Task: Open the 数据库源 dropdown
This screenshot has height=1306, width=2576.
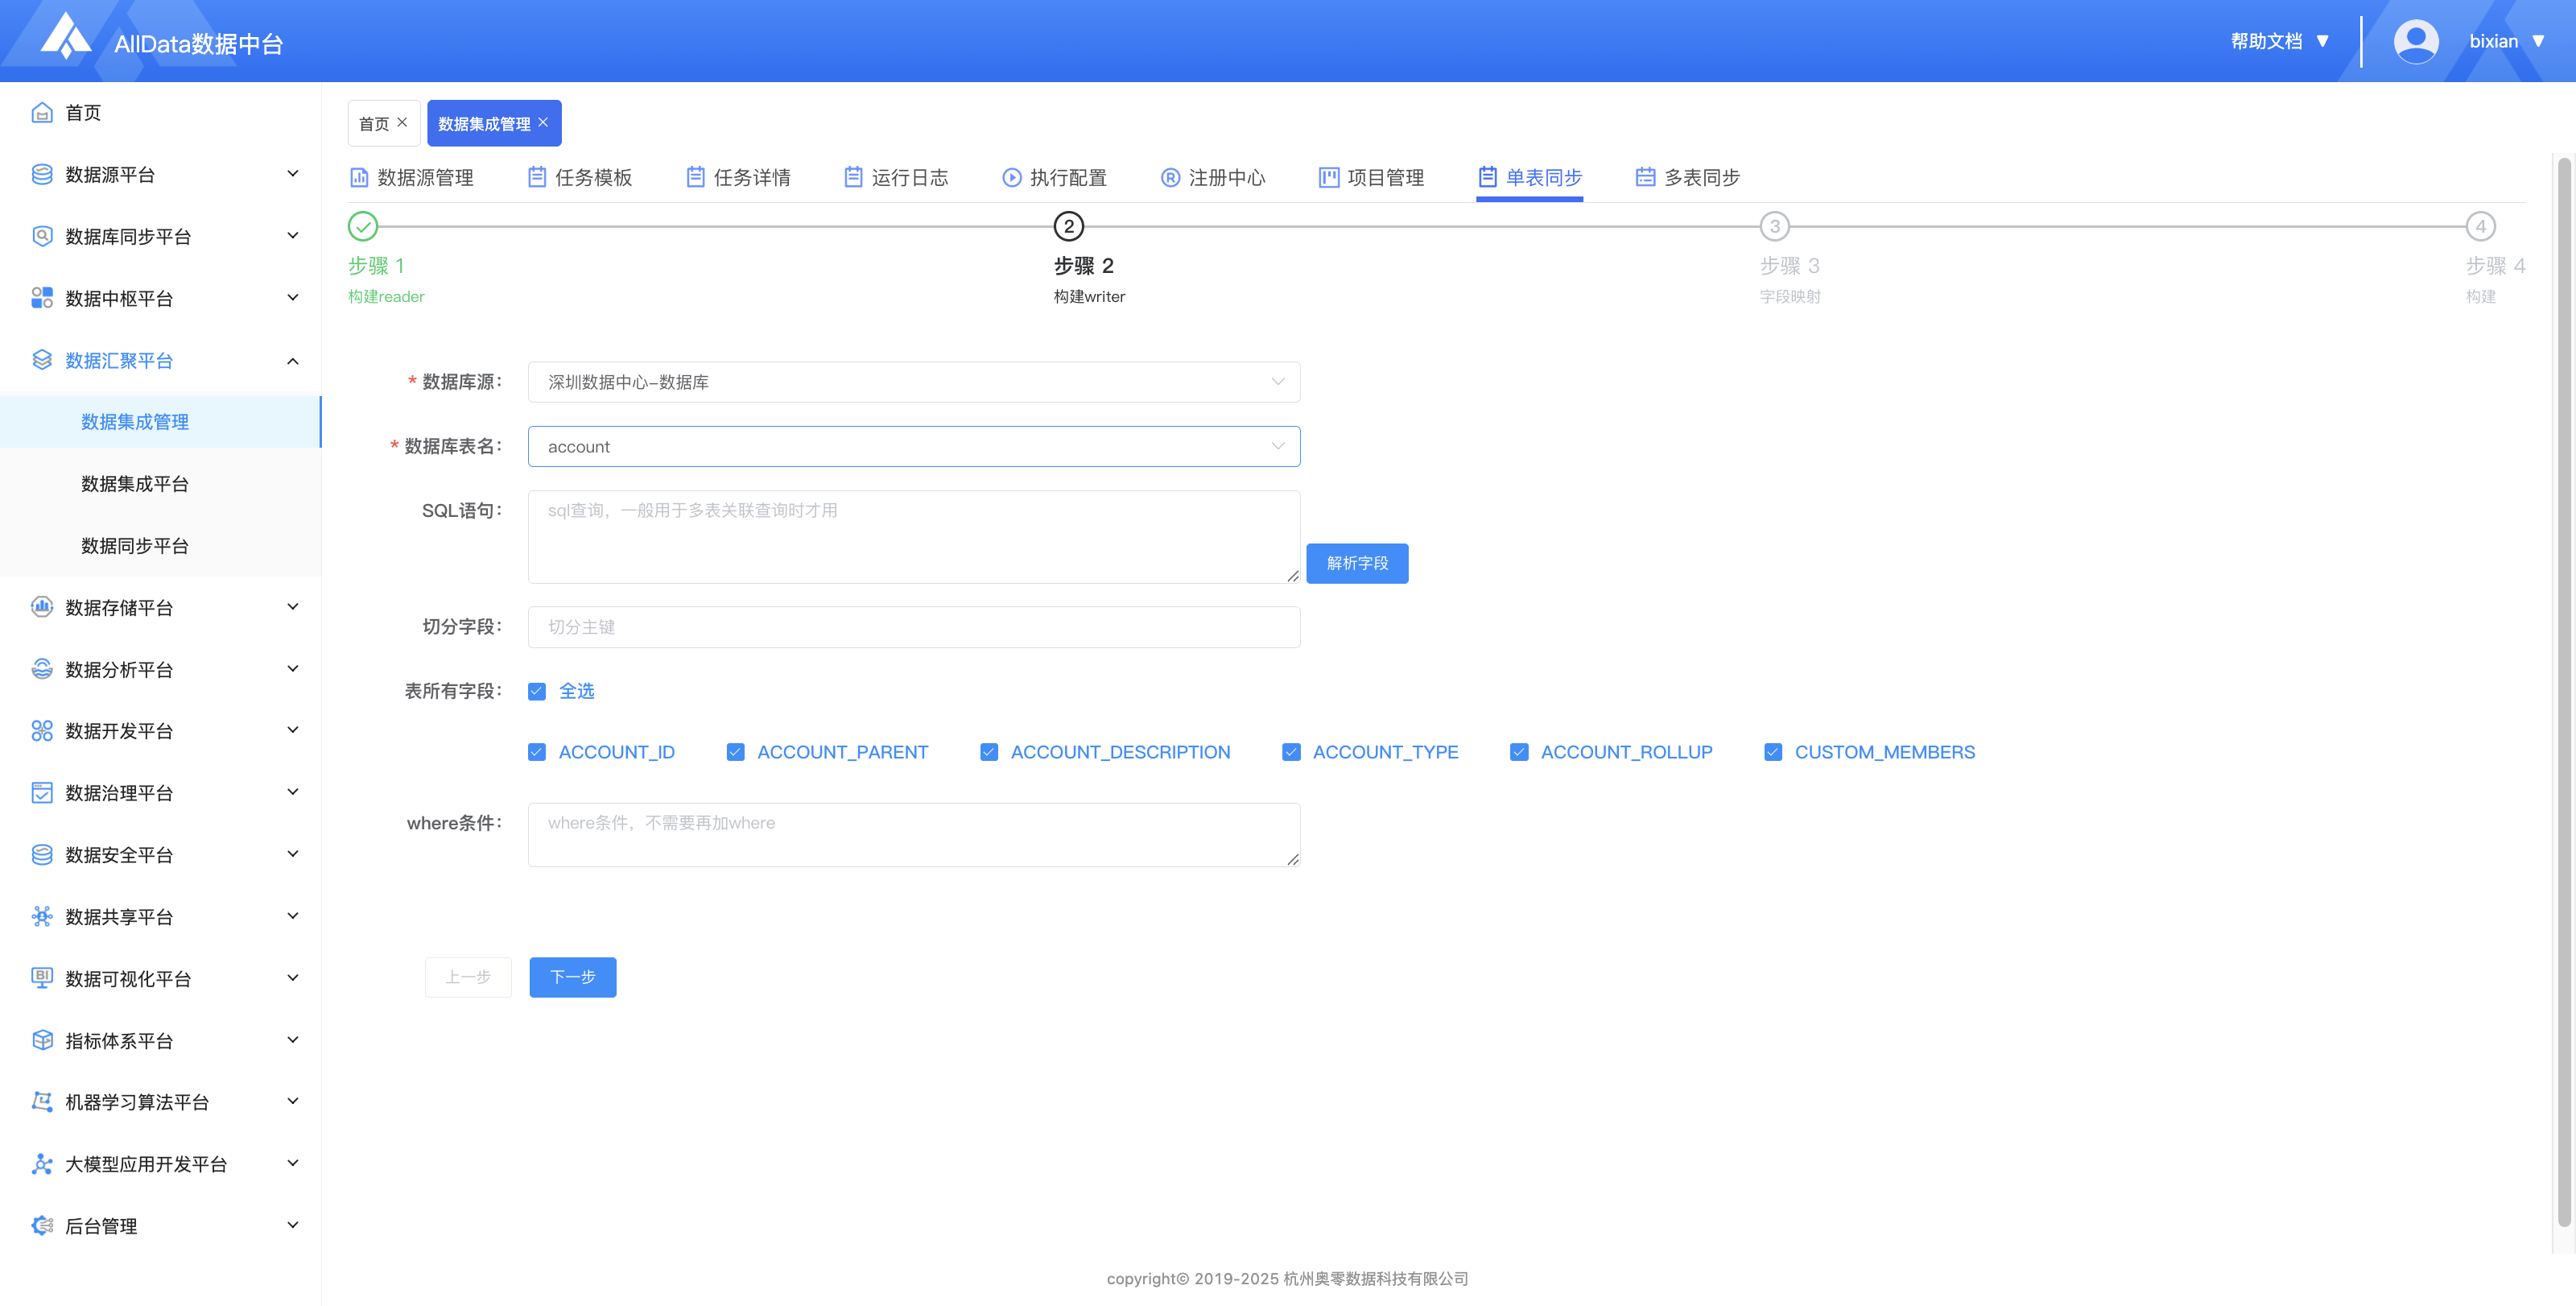Action: [x=913, y=382]
